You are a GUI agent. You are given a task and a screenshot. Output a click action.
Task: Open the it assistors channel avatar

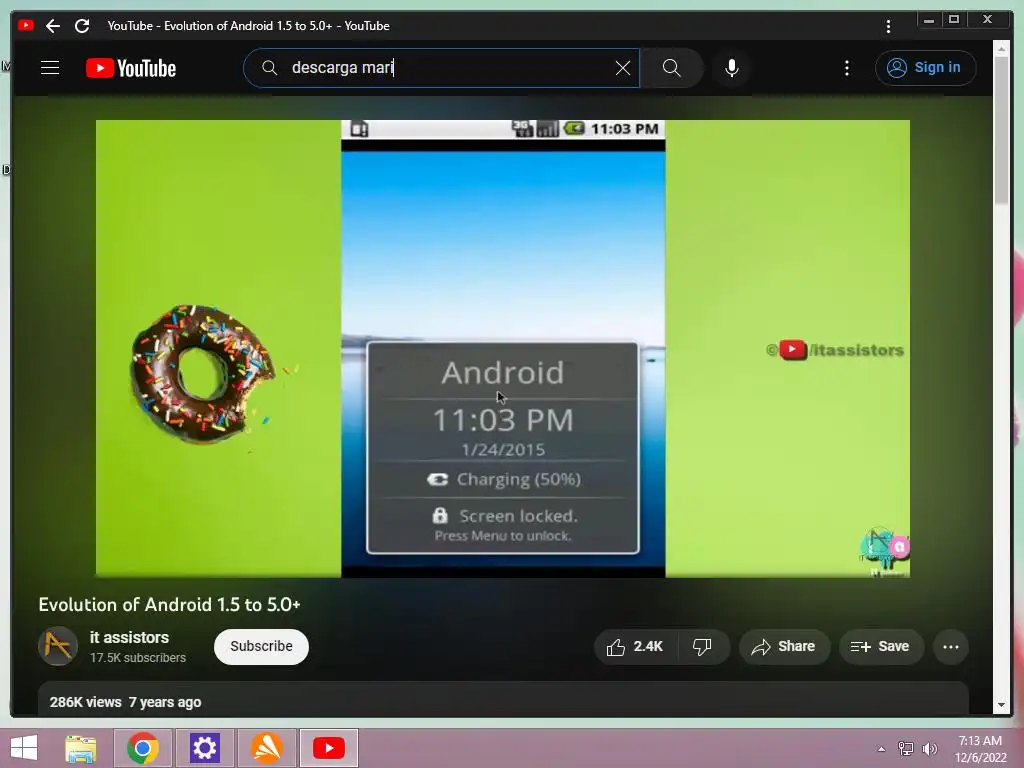point(58,646)
